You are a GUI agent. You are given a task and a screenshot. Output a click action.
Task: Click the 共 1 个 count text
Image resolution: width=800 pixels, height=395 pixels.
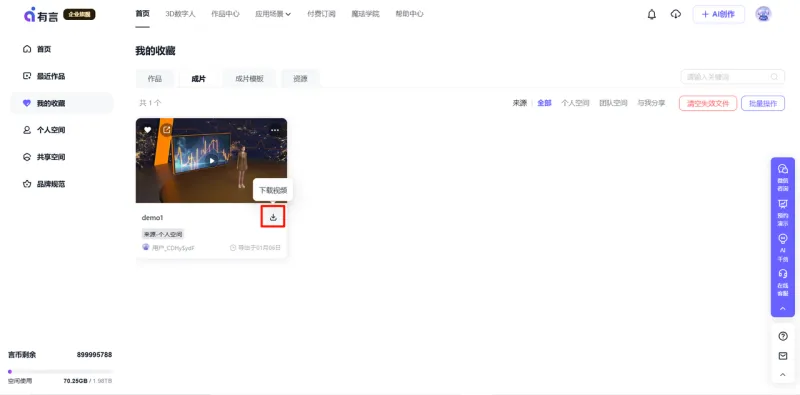(x=150, y=103)
